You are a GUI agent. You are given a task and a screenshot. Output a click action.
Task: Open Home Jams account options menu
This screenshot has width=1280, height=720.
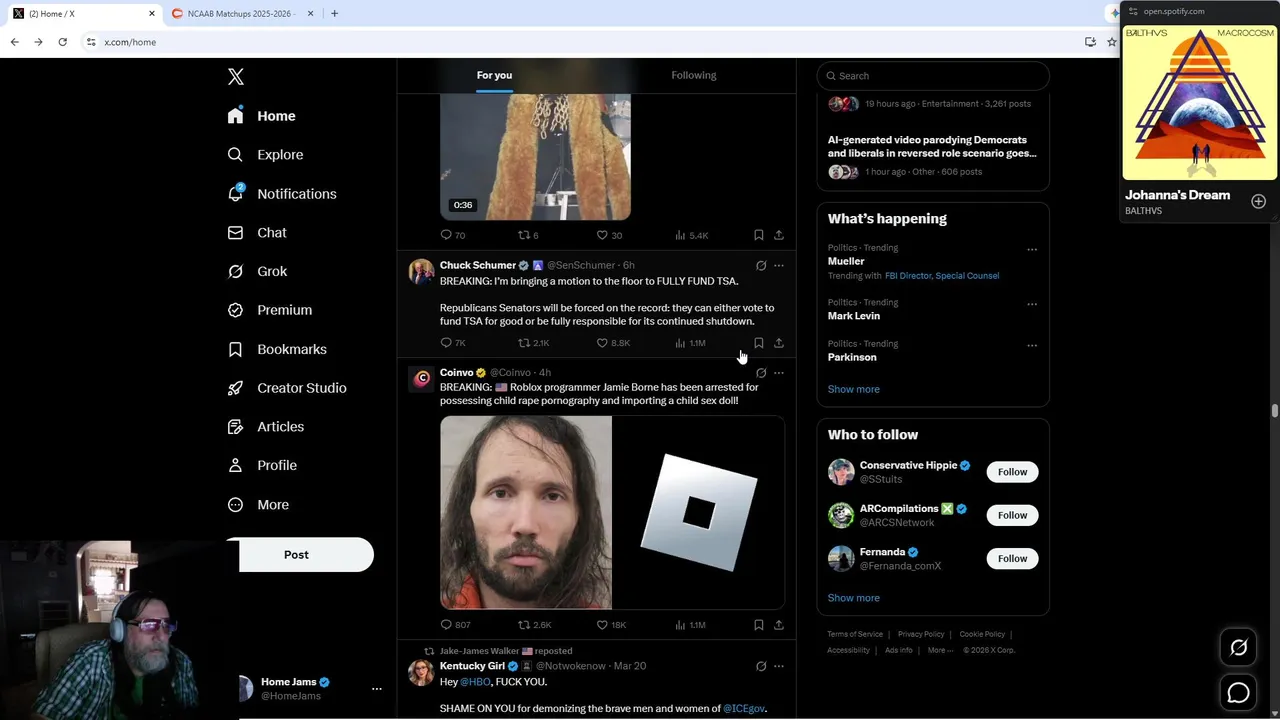[377, 689]
